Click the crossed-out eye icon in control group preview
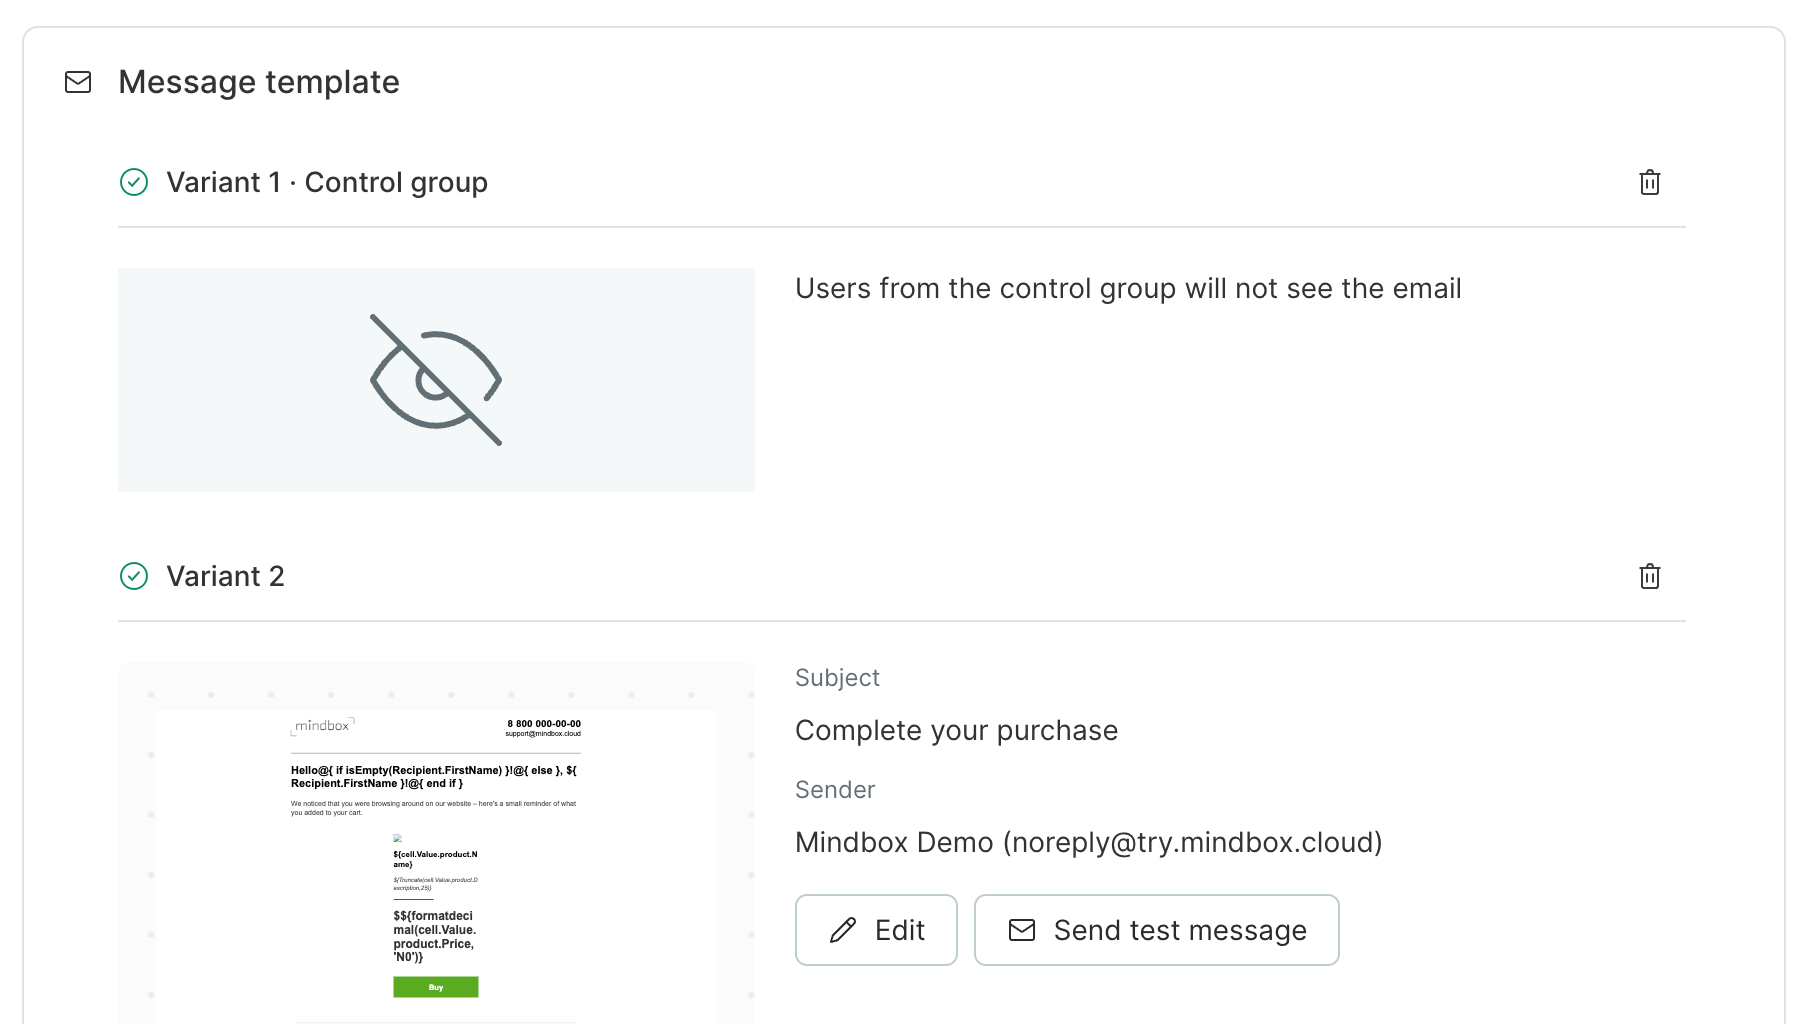Image resolution: width=1808 pixels, height=1024 pixels. click(x=436, y=380)
